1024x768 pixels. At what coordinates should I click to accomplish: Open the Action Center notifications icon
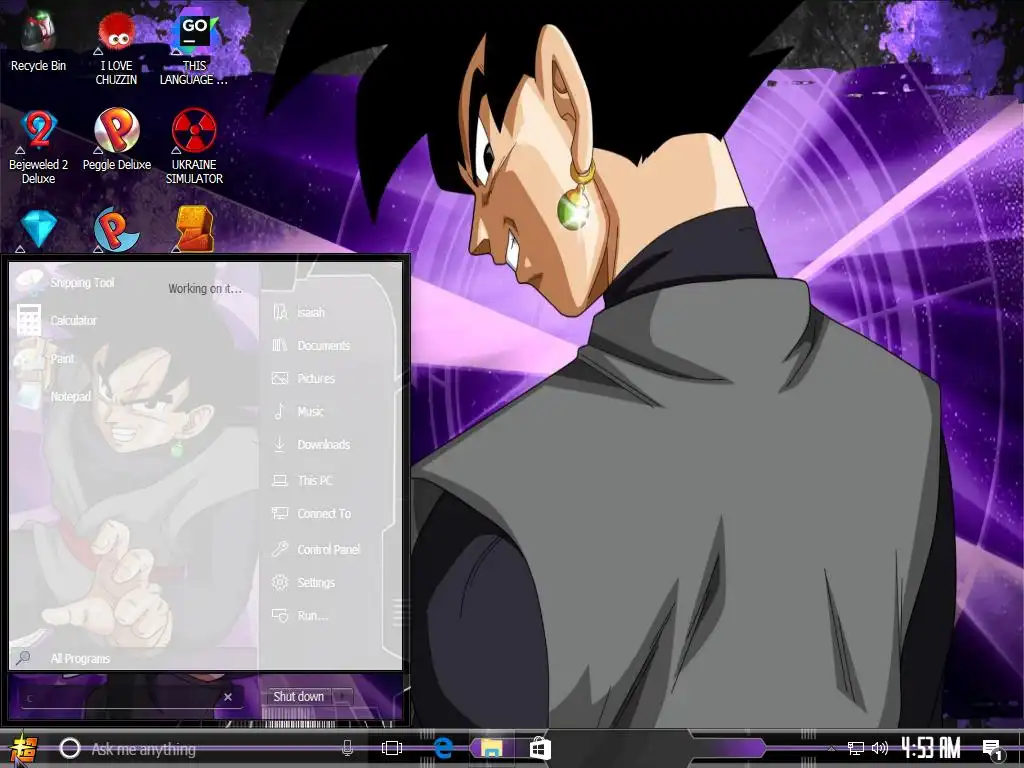click(993, 750)
